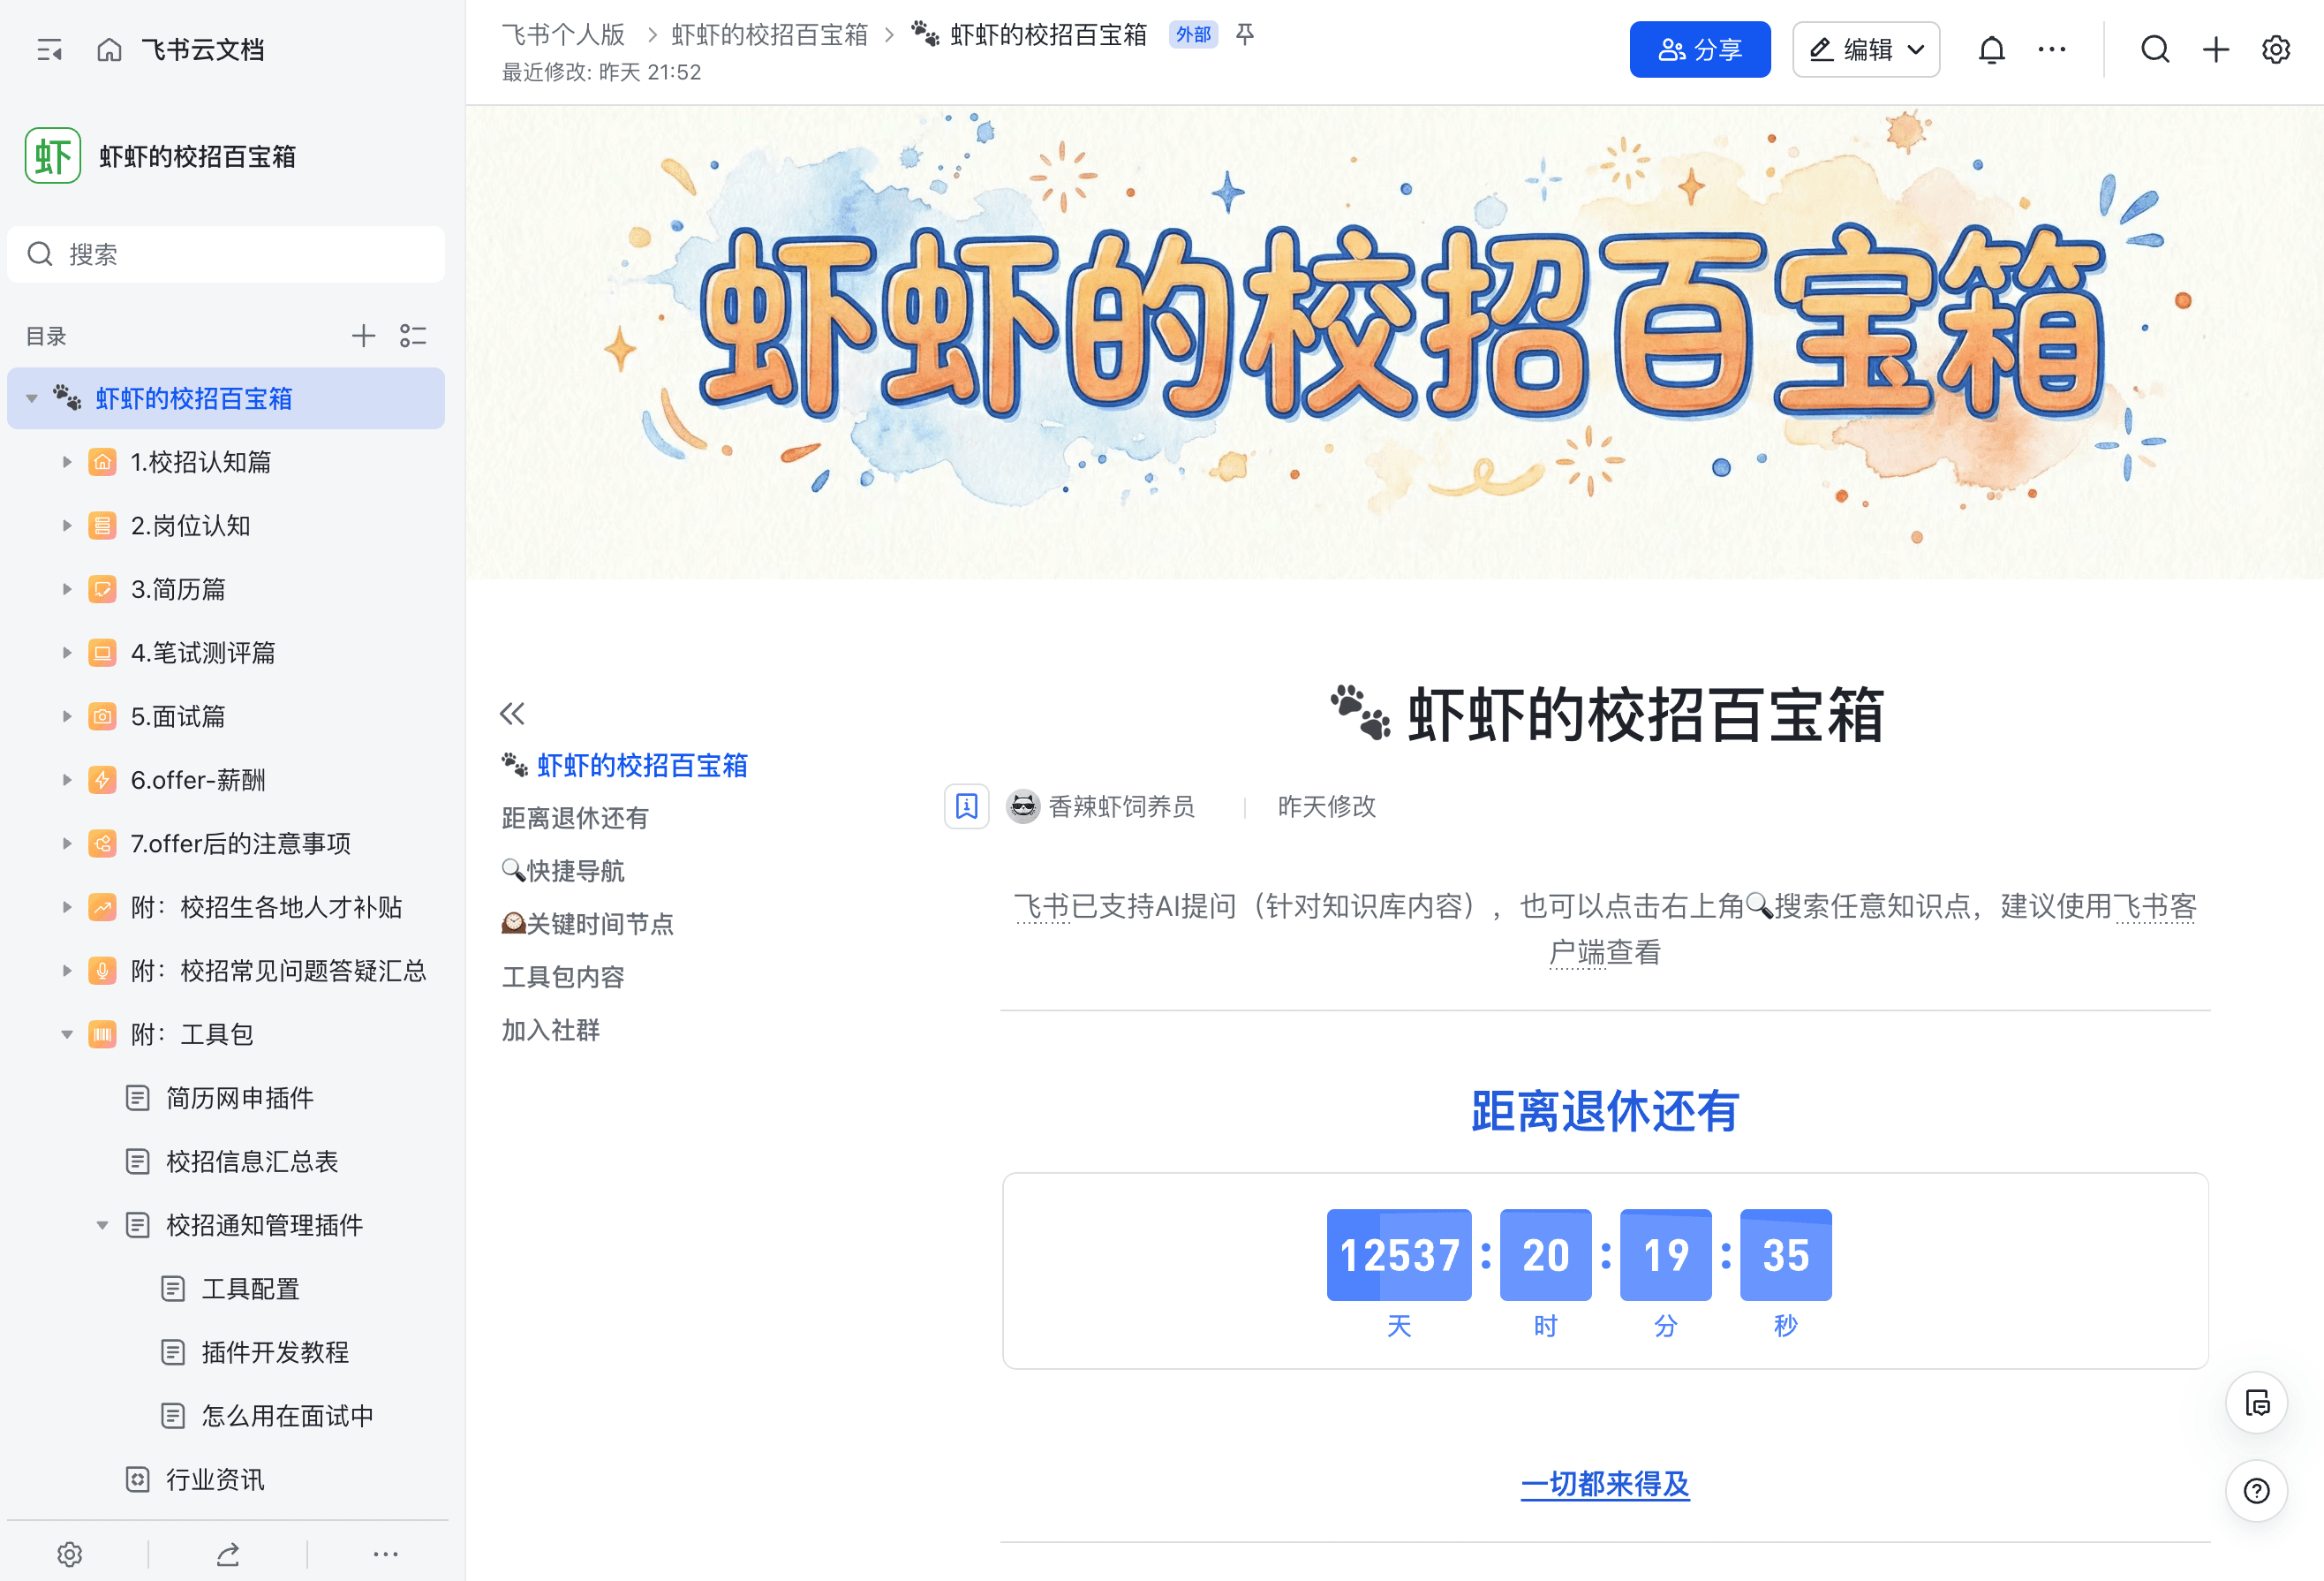Open the notification bell
The width and height of the screenshot is (2324, 1581).
(1993, 48)
